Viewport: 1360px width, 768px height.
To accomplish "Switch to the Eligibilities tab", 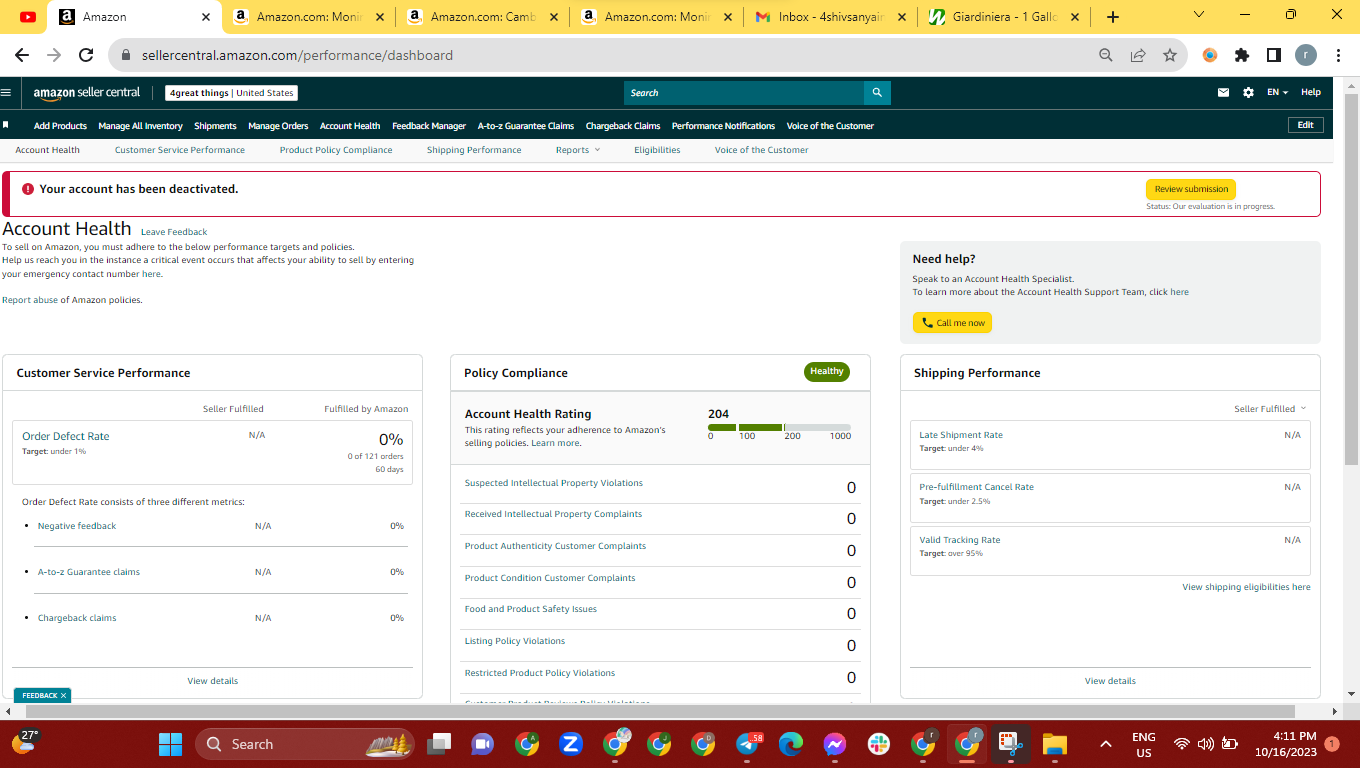I will coord(657,150).
